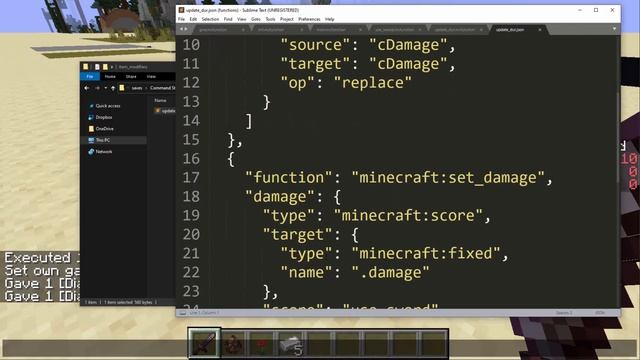Click the Spaces indentation setting in status bar
640x360 pixels.
[564, 313]
